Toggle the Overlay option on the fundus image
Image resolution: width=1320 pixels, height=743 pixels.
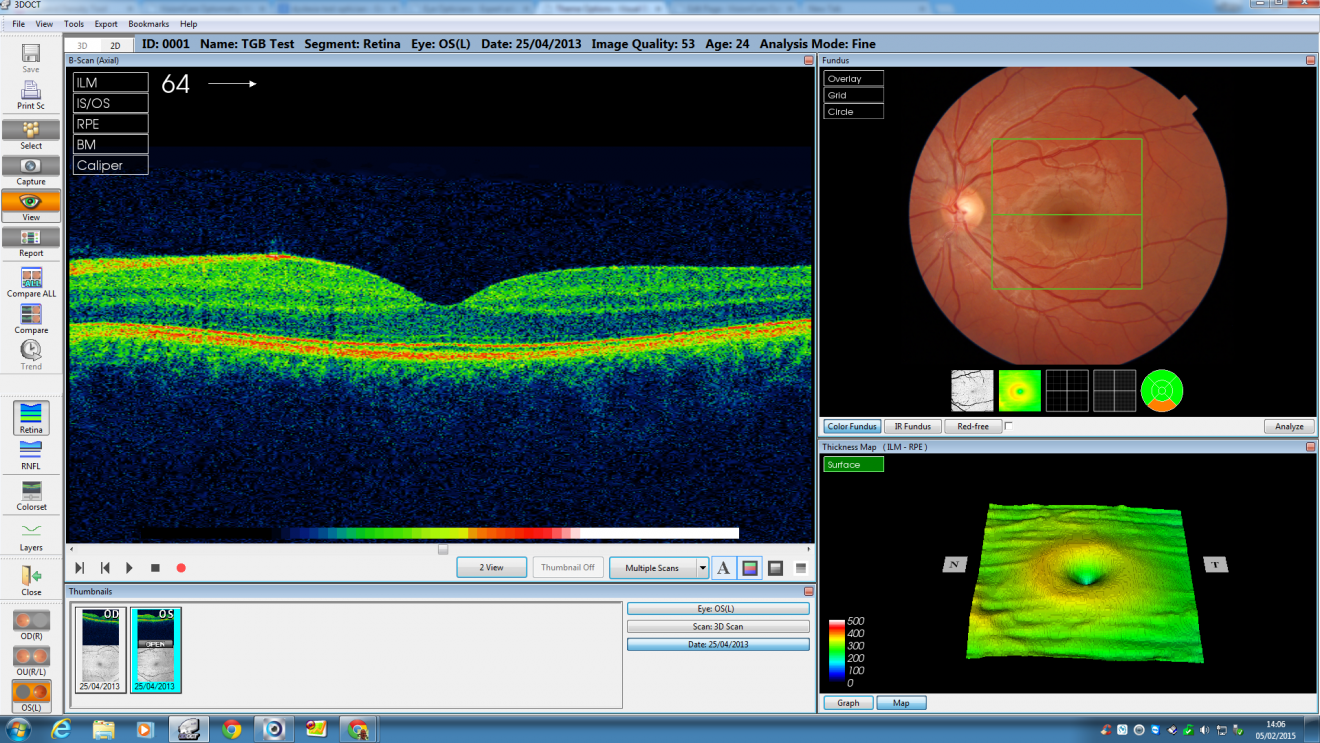pos(852,78)
